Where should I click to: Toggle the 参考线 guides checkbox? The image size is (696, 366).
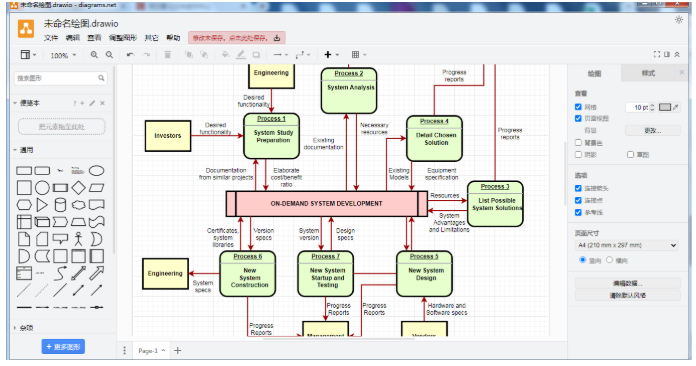point(578,212)
